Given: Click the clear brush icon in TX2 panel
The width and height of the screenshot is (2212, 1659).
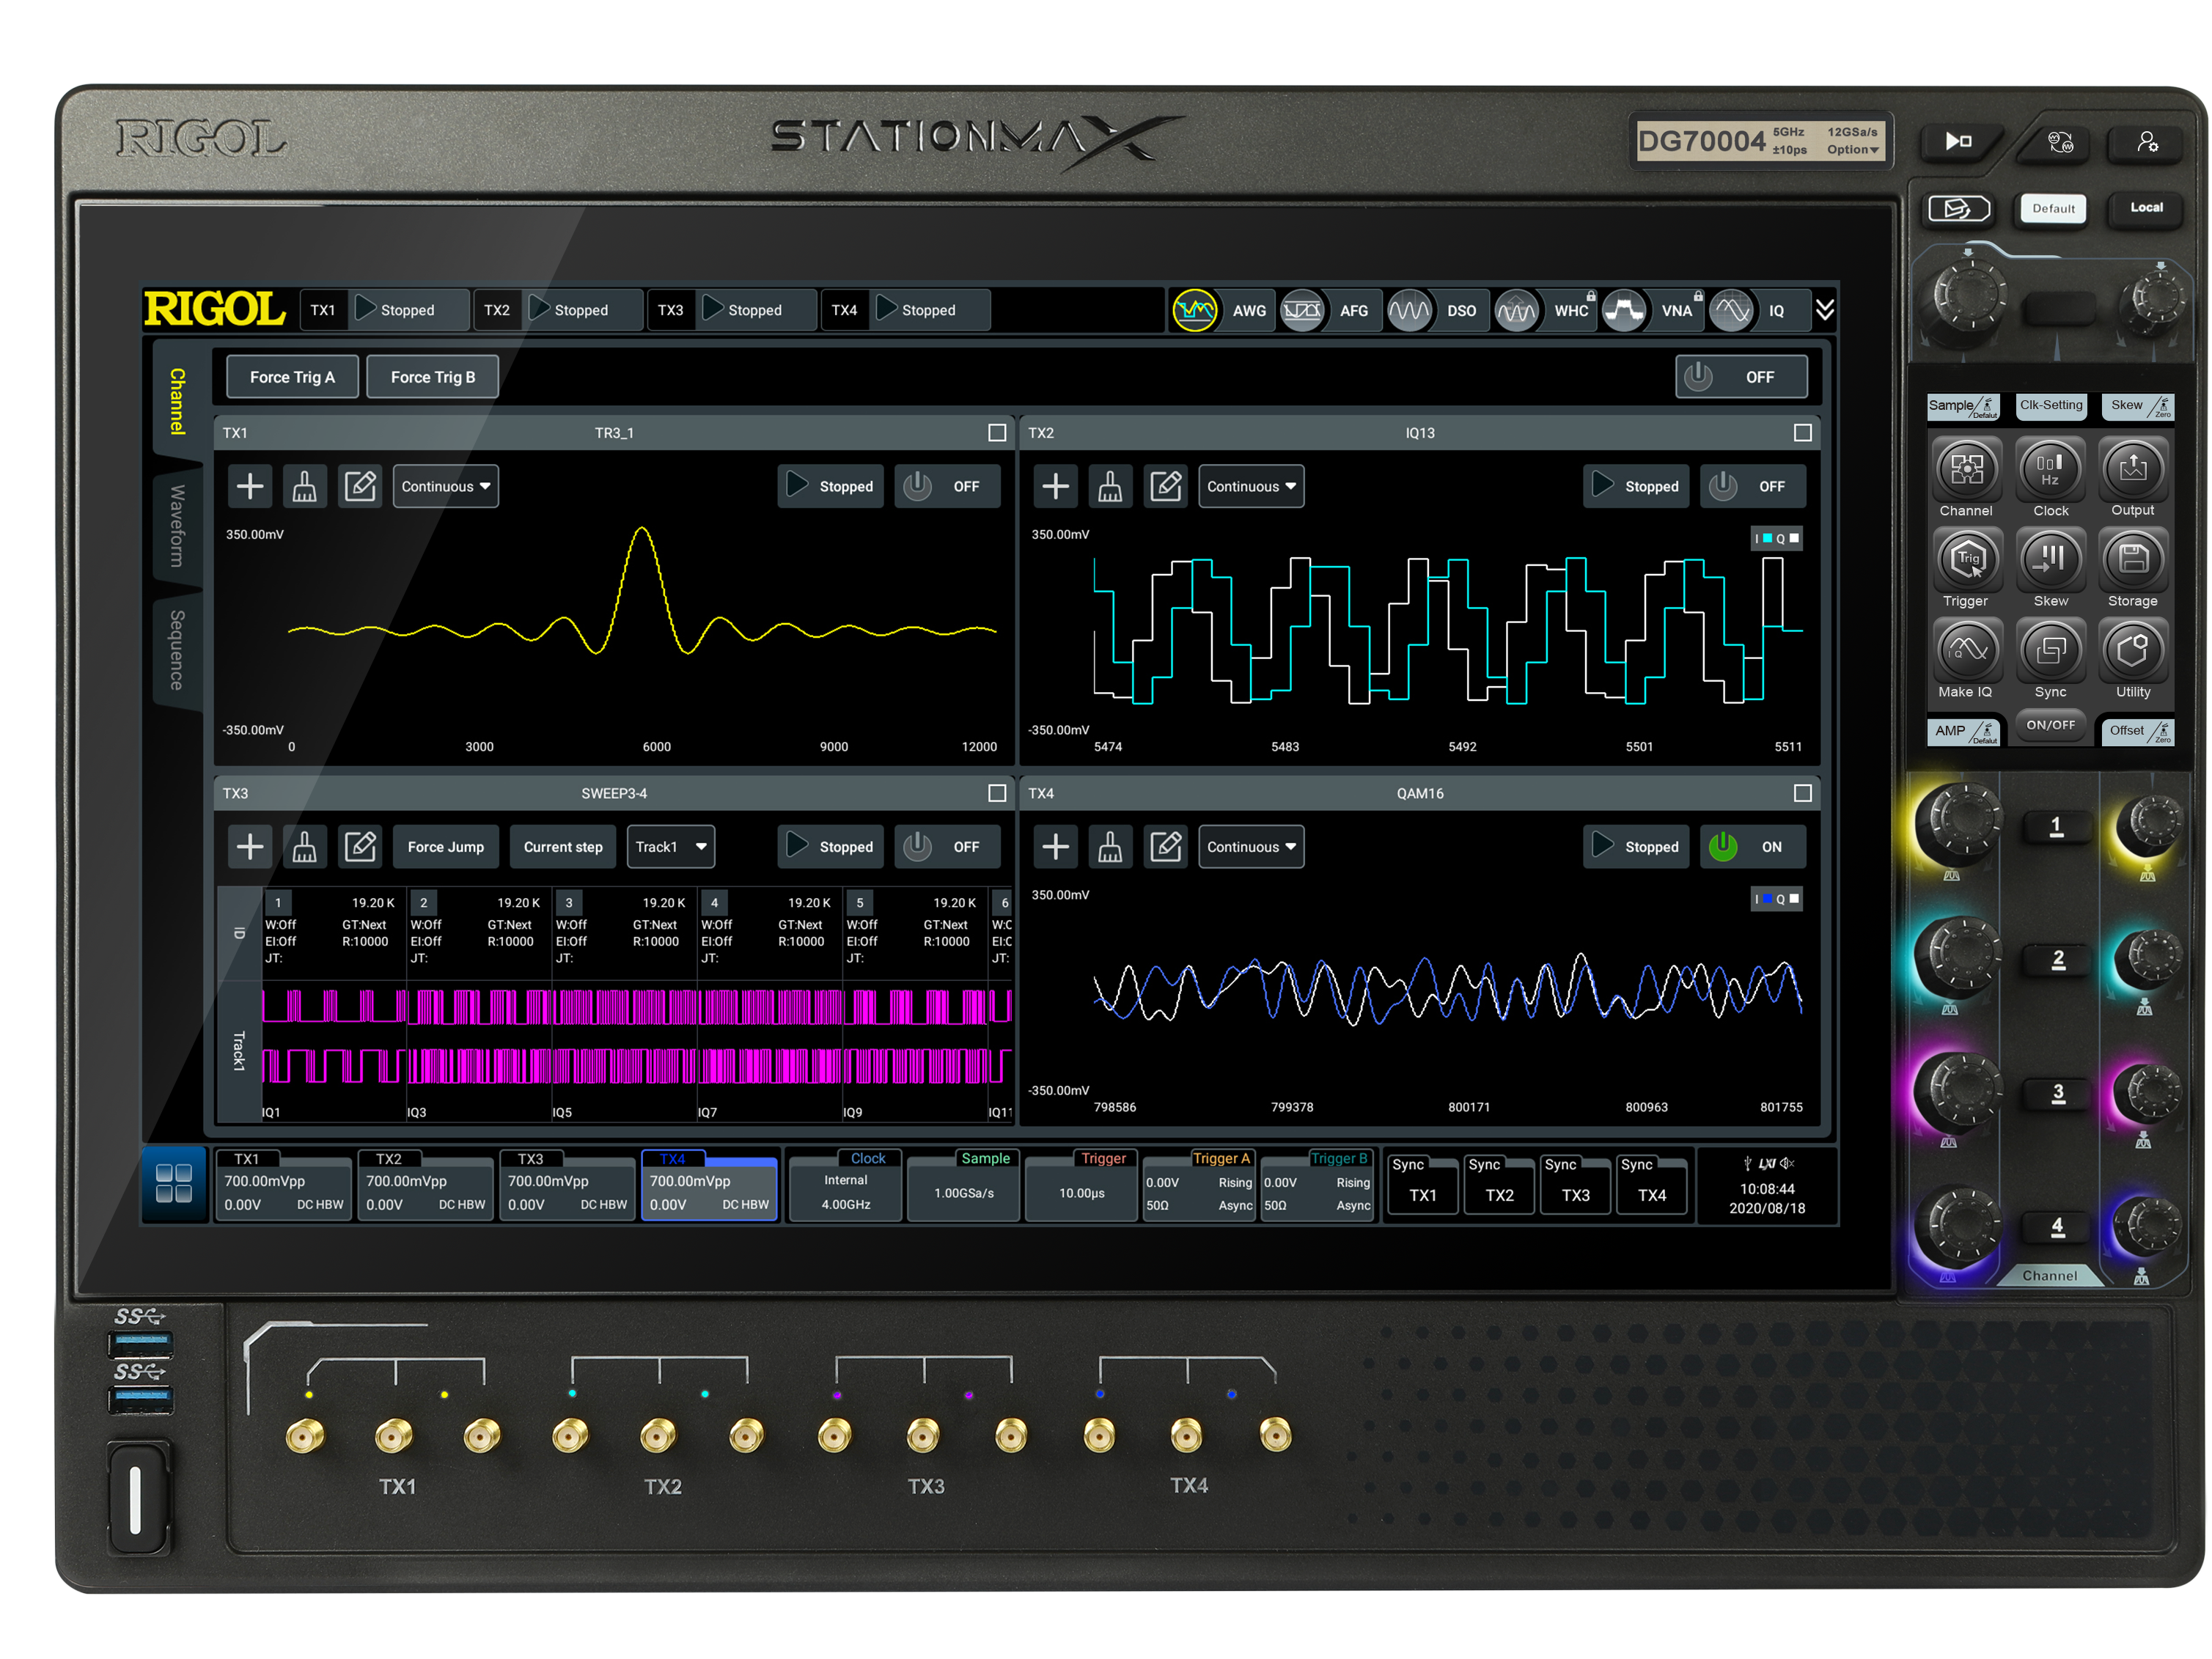Looking at the screenshot, I should click(x=1110, y=487).
